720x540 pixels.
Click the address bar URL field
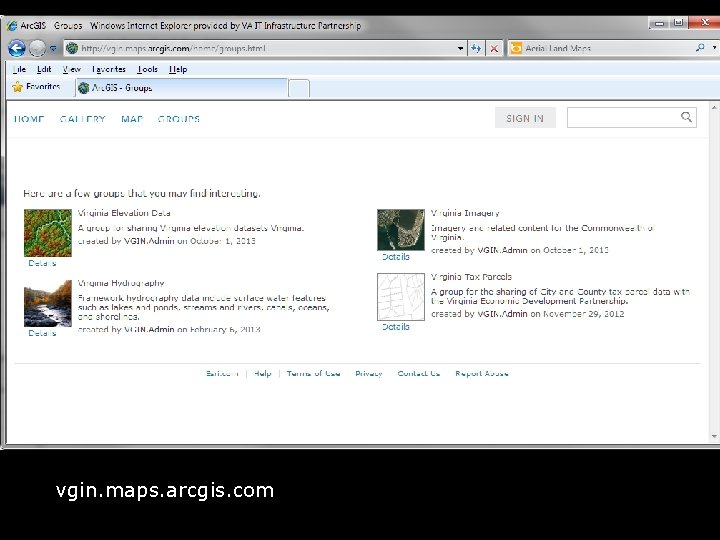click(264, 48)
